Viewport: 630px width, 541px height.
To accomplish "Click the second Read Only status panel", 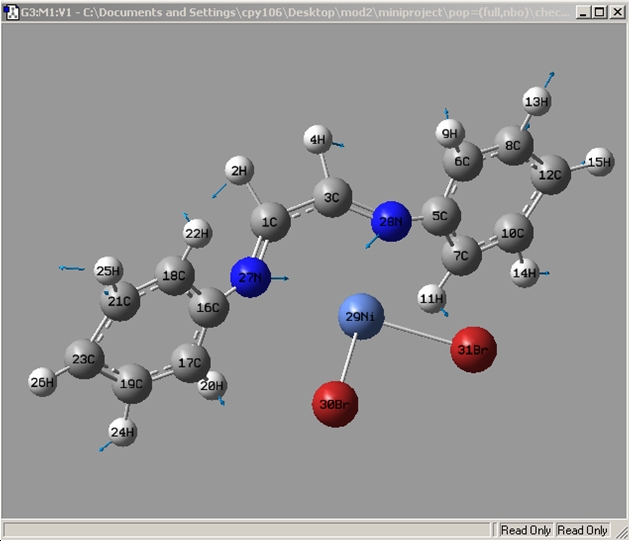I will (582, 530).
